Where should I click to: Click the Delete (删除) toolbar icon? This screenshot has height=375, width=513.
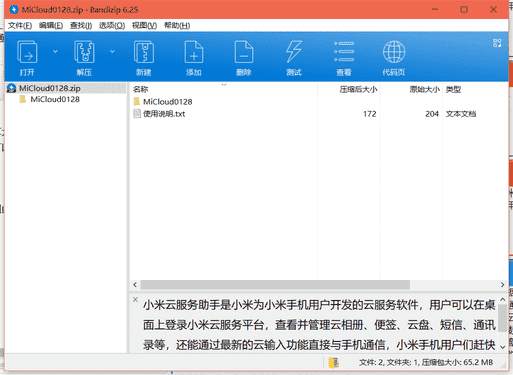coord(244,52)
